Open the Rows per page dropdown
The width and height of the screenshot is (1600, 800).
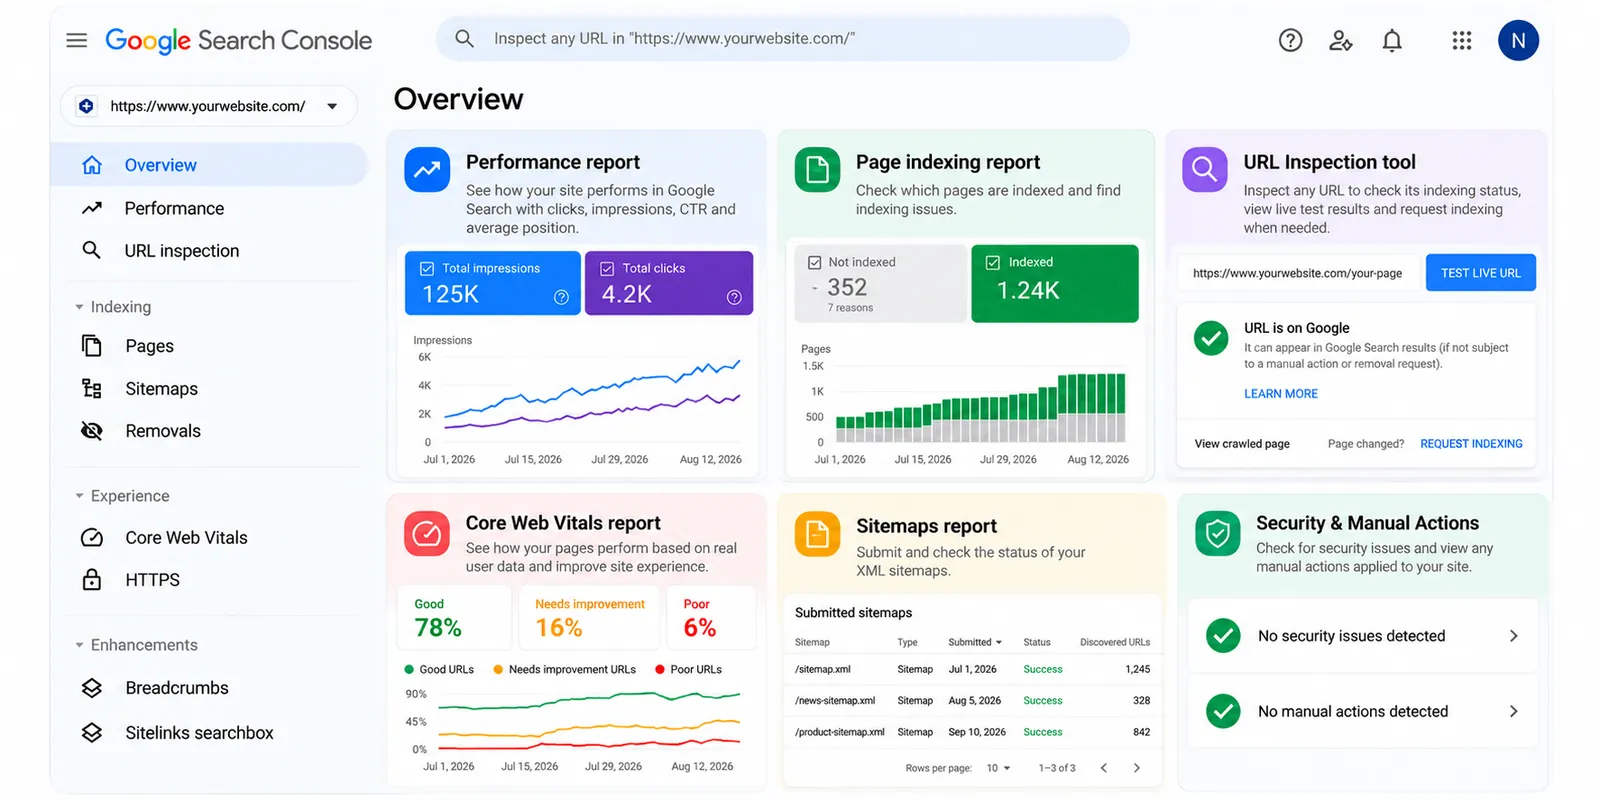(x=999, y=768)
